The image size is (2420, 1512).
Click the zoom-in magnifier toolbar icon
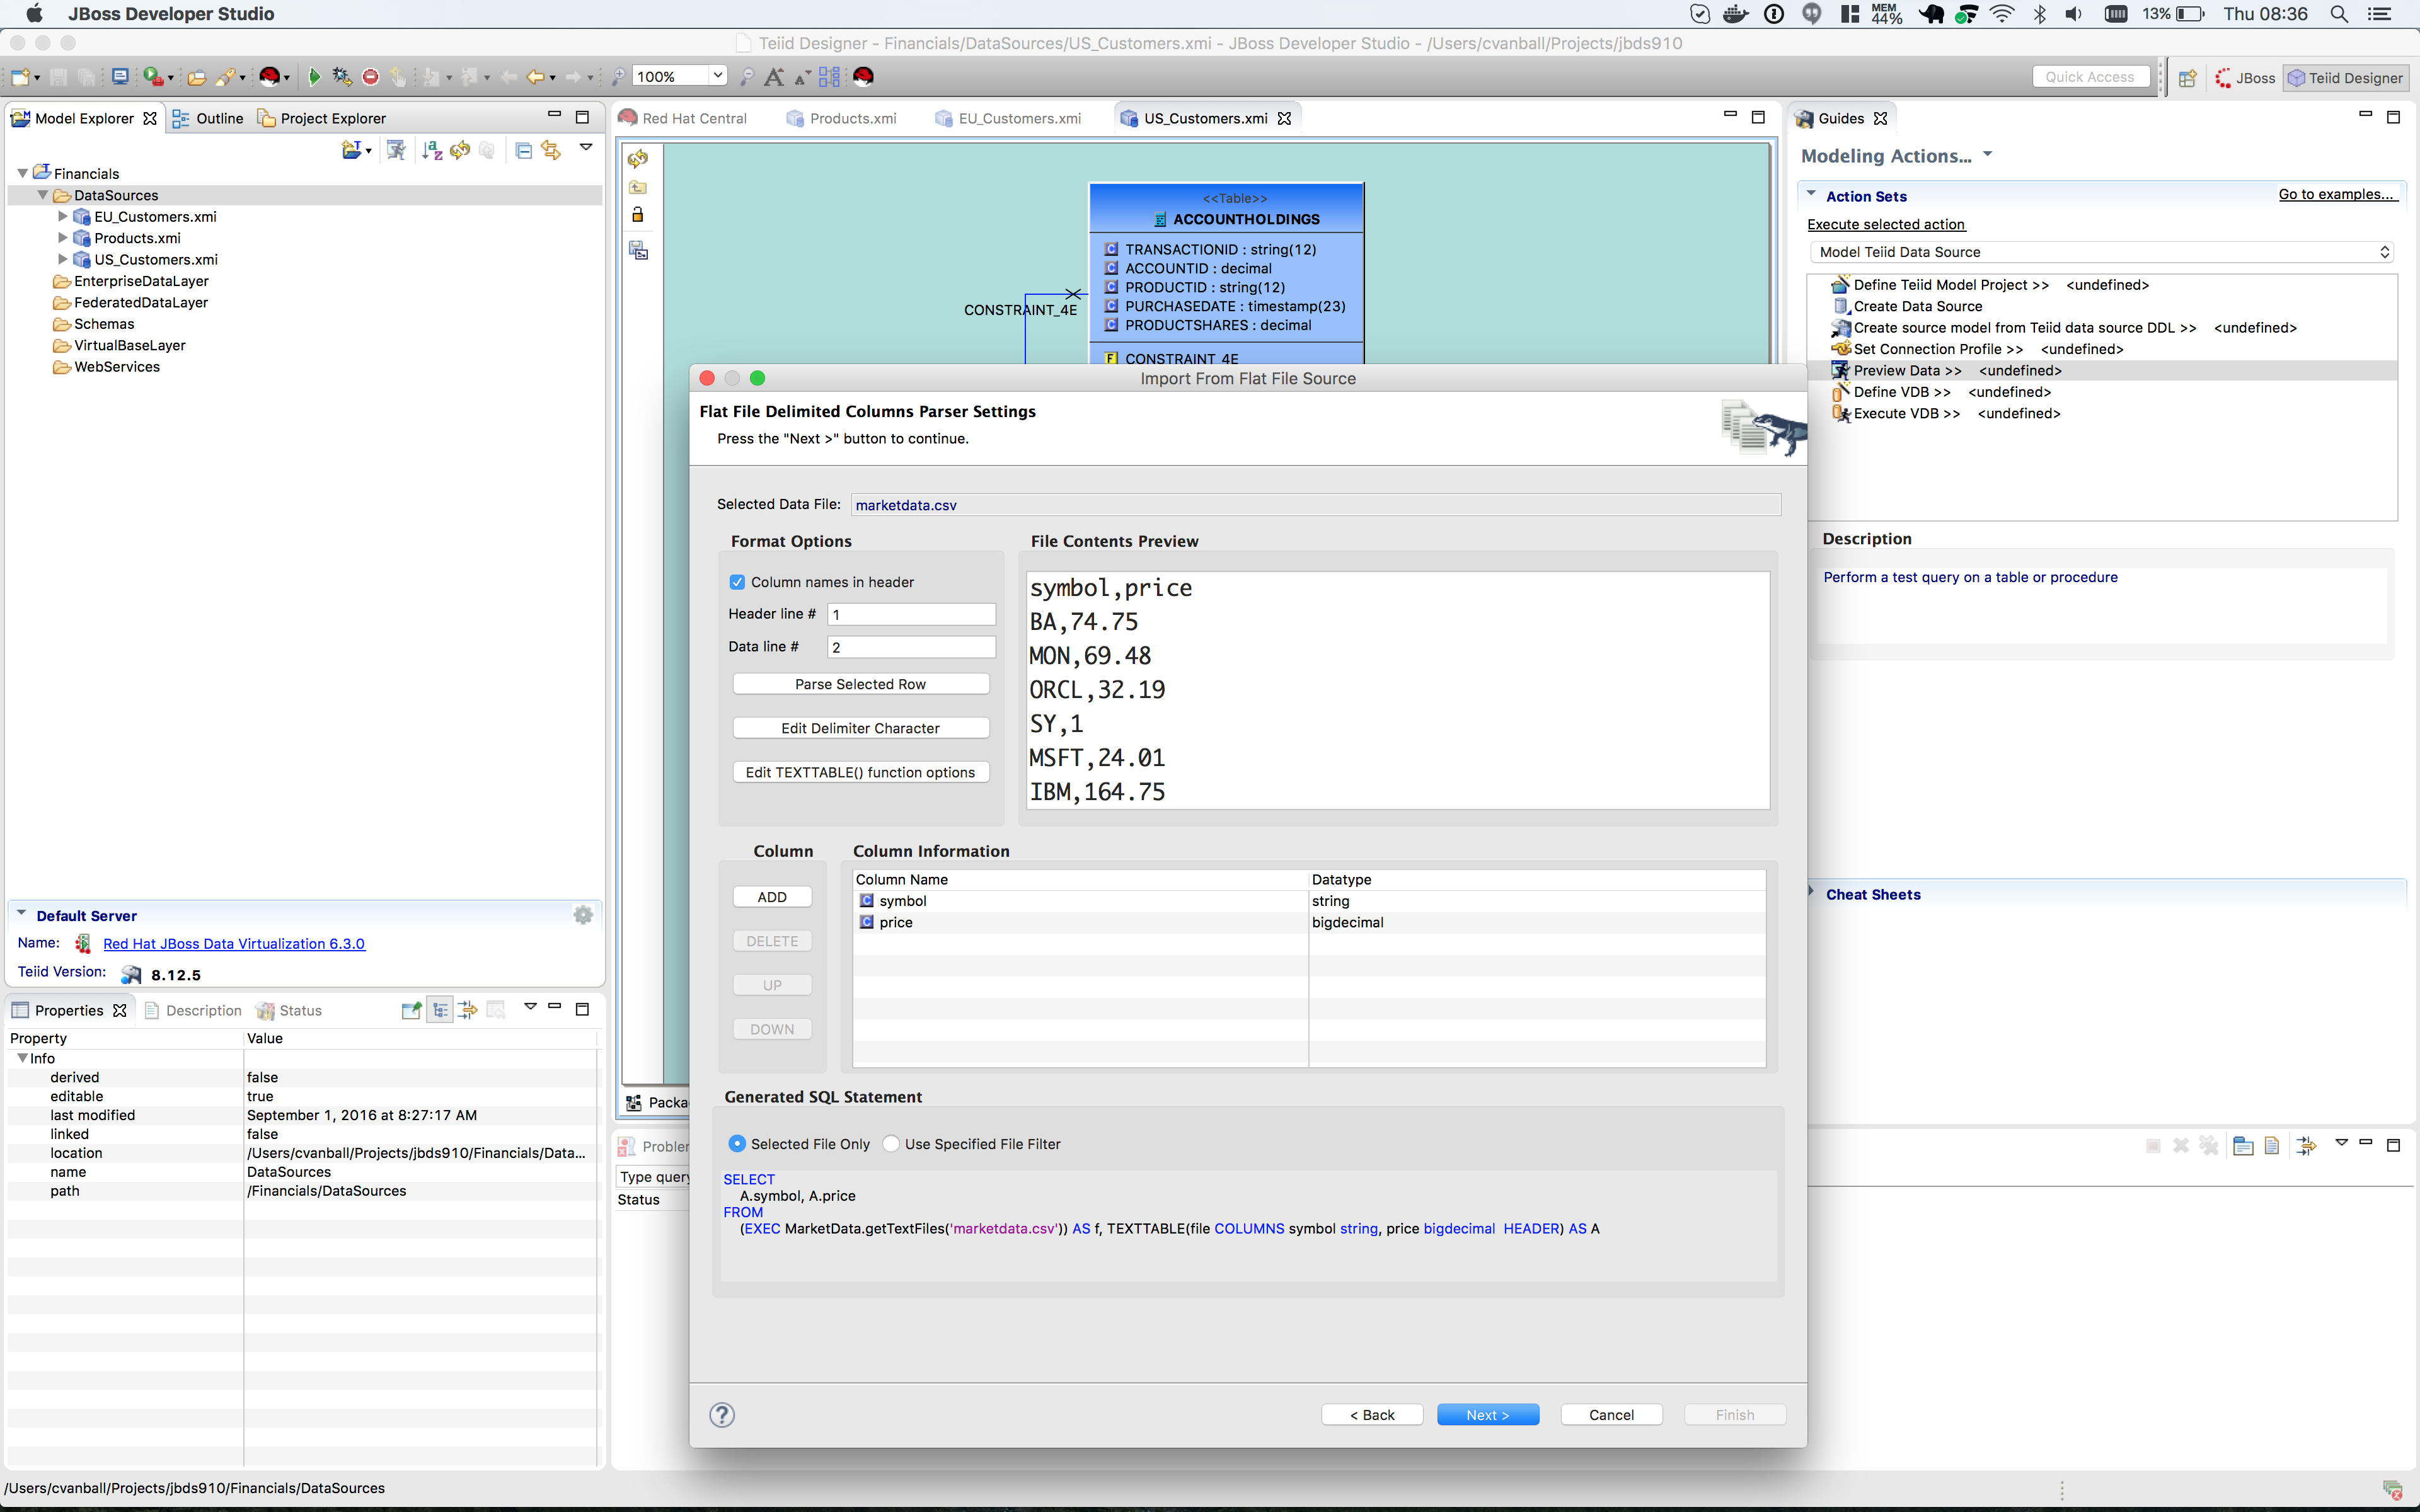coord(618,77)
